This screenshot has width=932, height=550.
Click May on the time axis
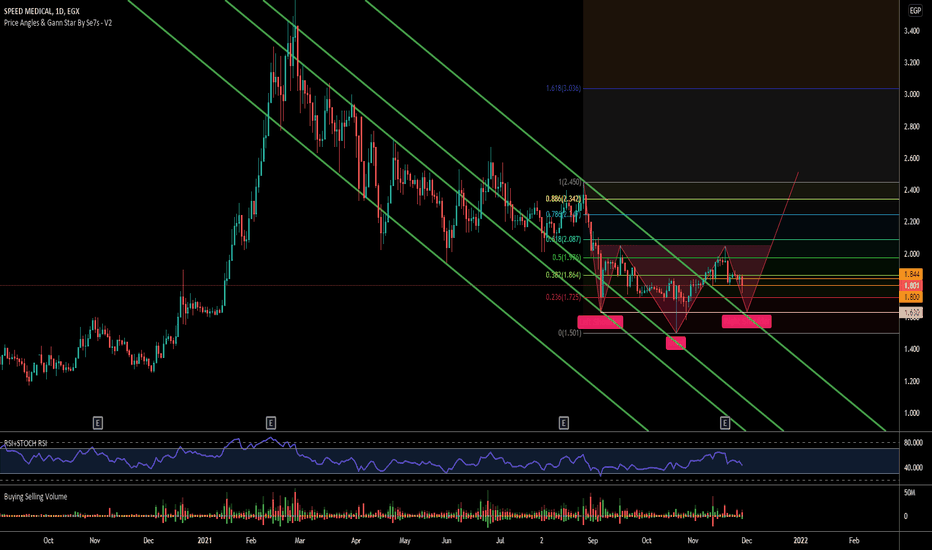coord(405,540)
